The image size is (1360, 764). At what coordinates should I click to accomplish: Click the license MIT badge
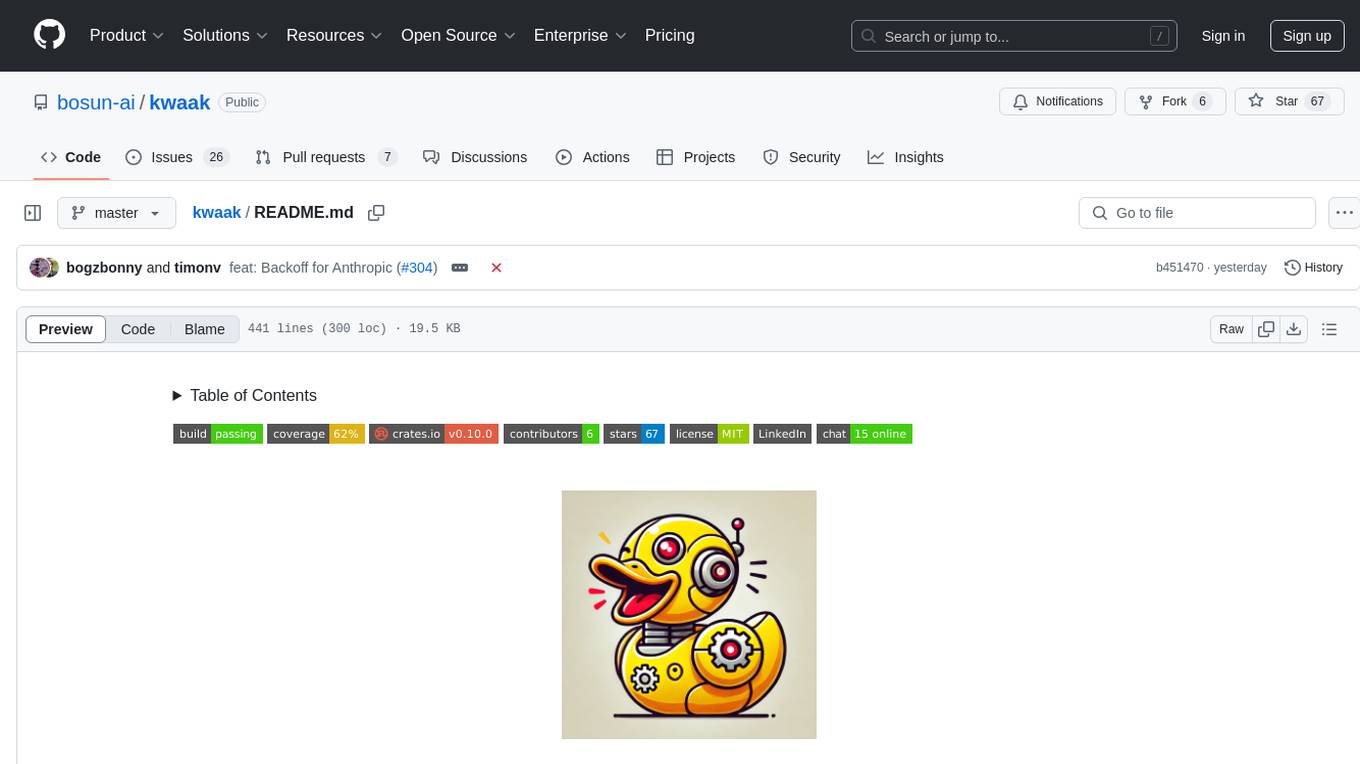pos(709,434)
